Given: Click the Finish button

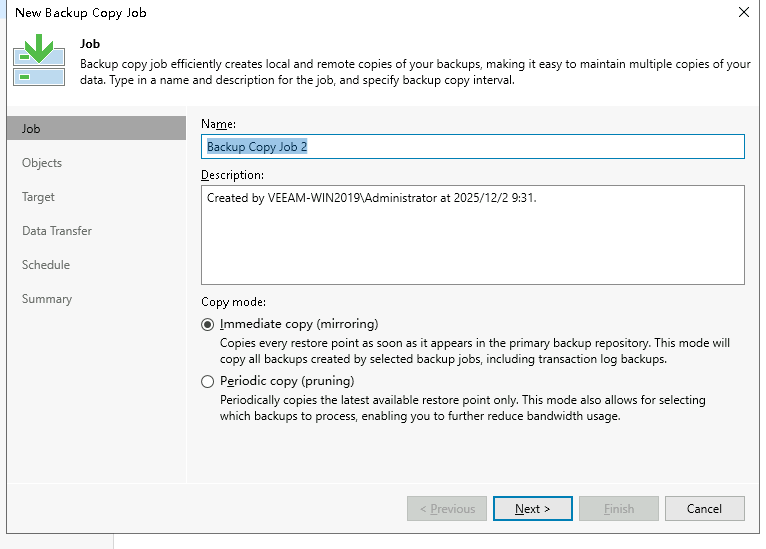Looking at the screenshot, I should [619, 509].
